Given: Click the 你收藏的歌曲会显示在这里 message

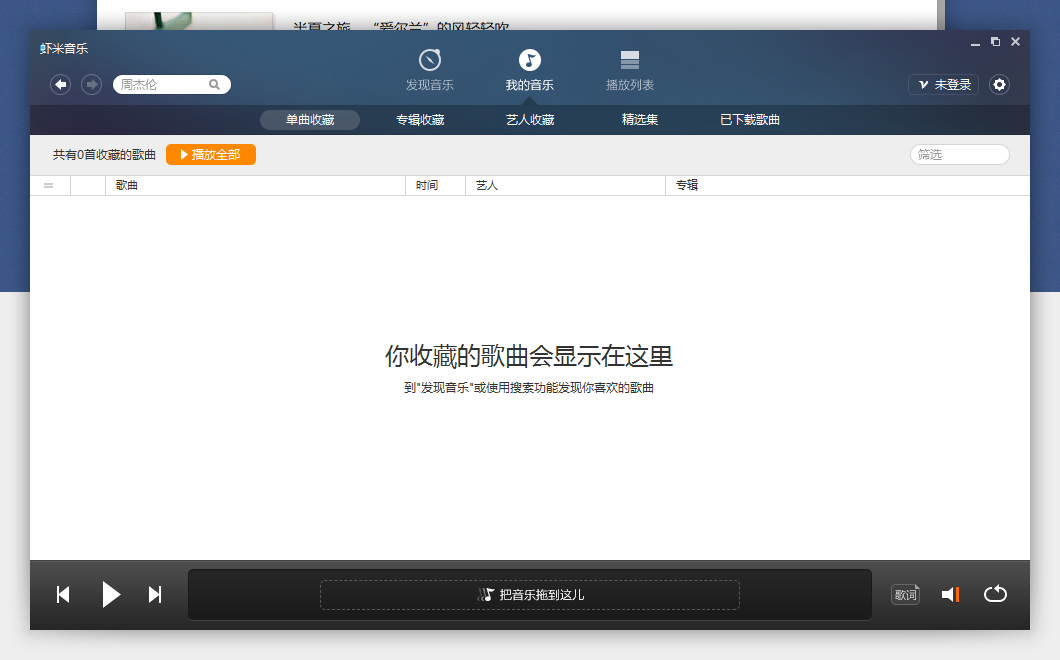Looking at the screenshot, I should click(x=529, y=356).
